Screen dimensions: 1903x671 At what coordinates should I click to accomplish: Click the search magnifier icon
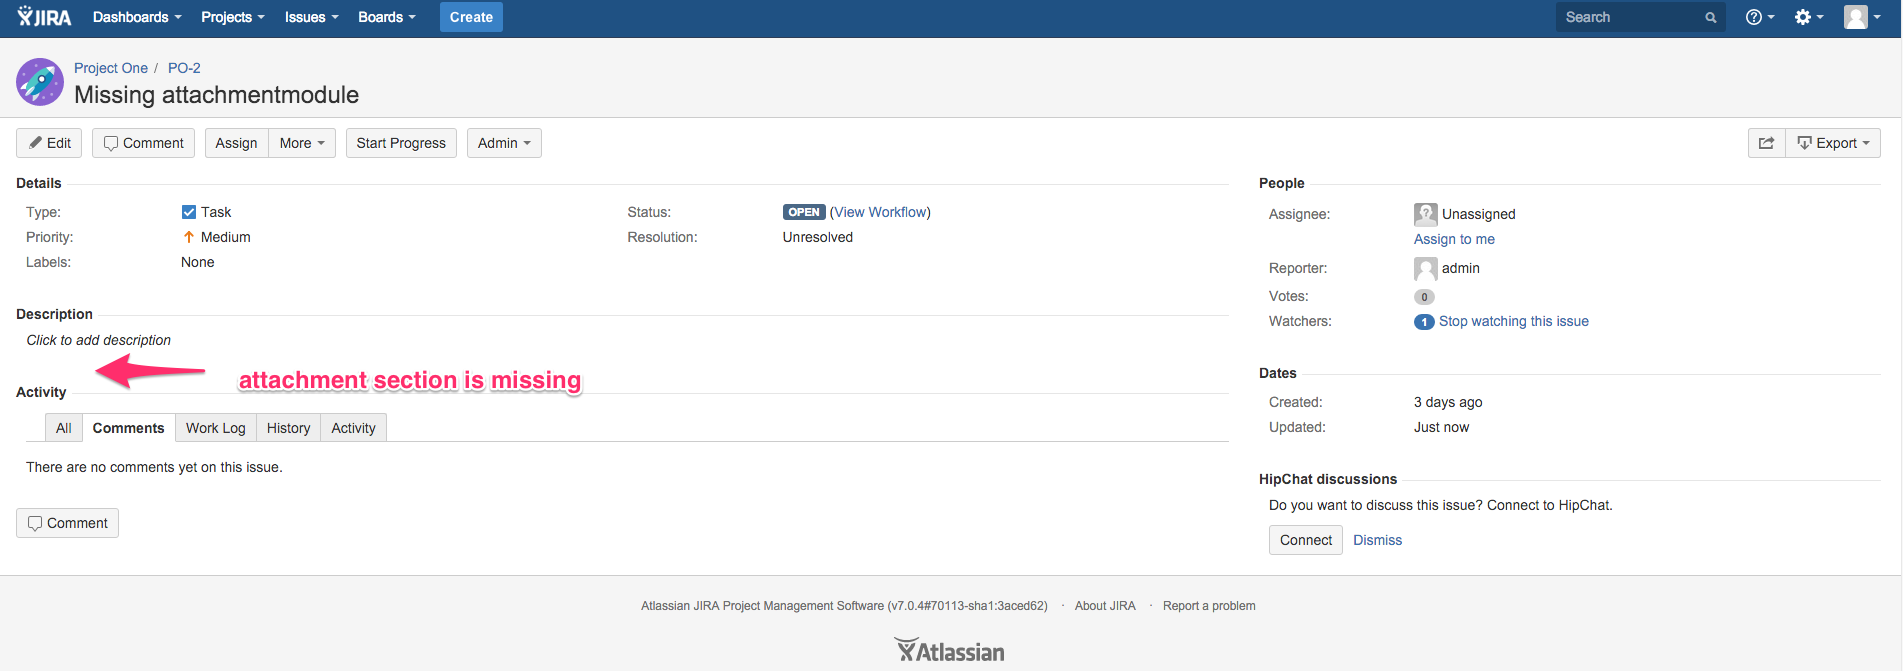tap(1711, 18)
